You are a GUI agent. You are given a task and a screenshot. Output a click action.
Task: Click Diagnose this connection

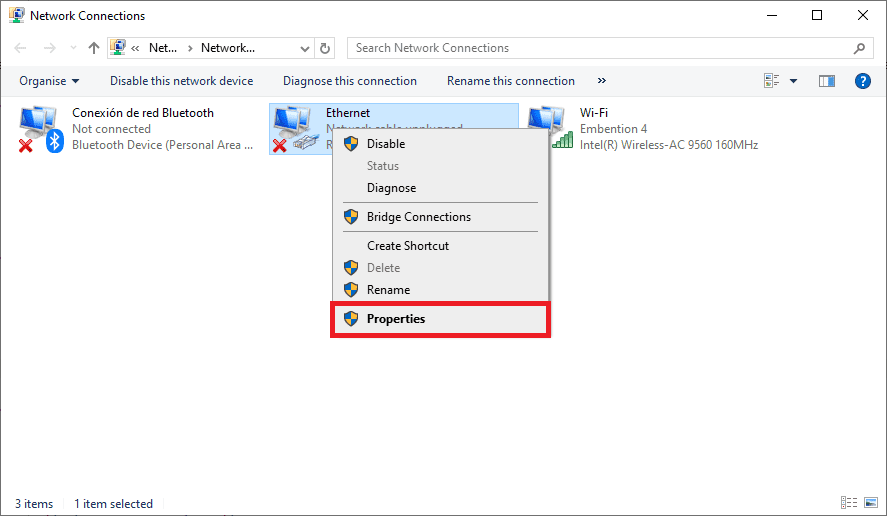pos(349,81)
